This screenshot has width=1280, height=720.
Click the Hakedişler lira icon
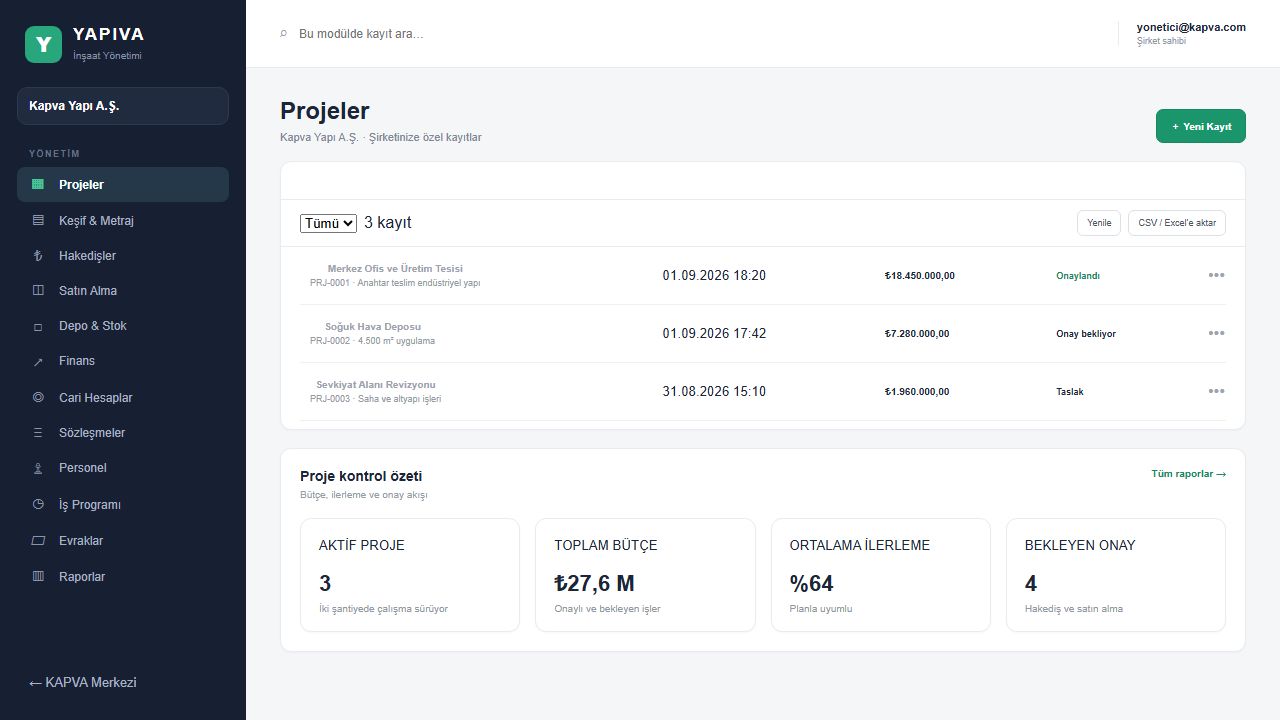pyautogui.click(x=38, y=256)
